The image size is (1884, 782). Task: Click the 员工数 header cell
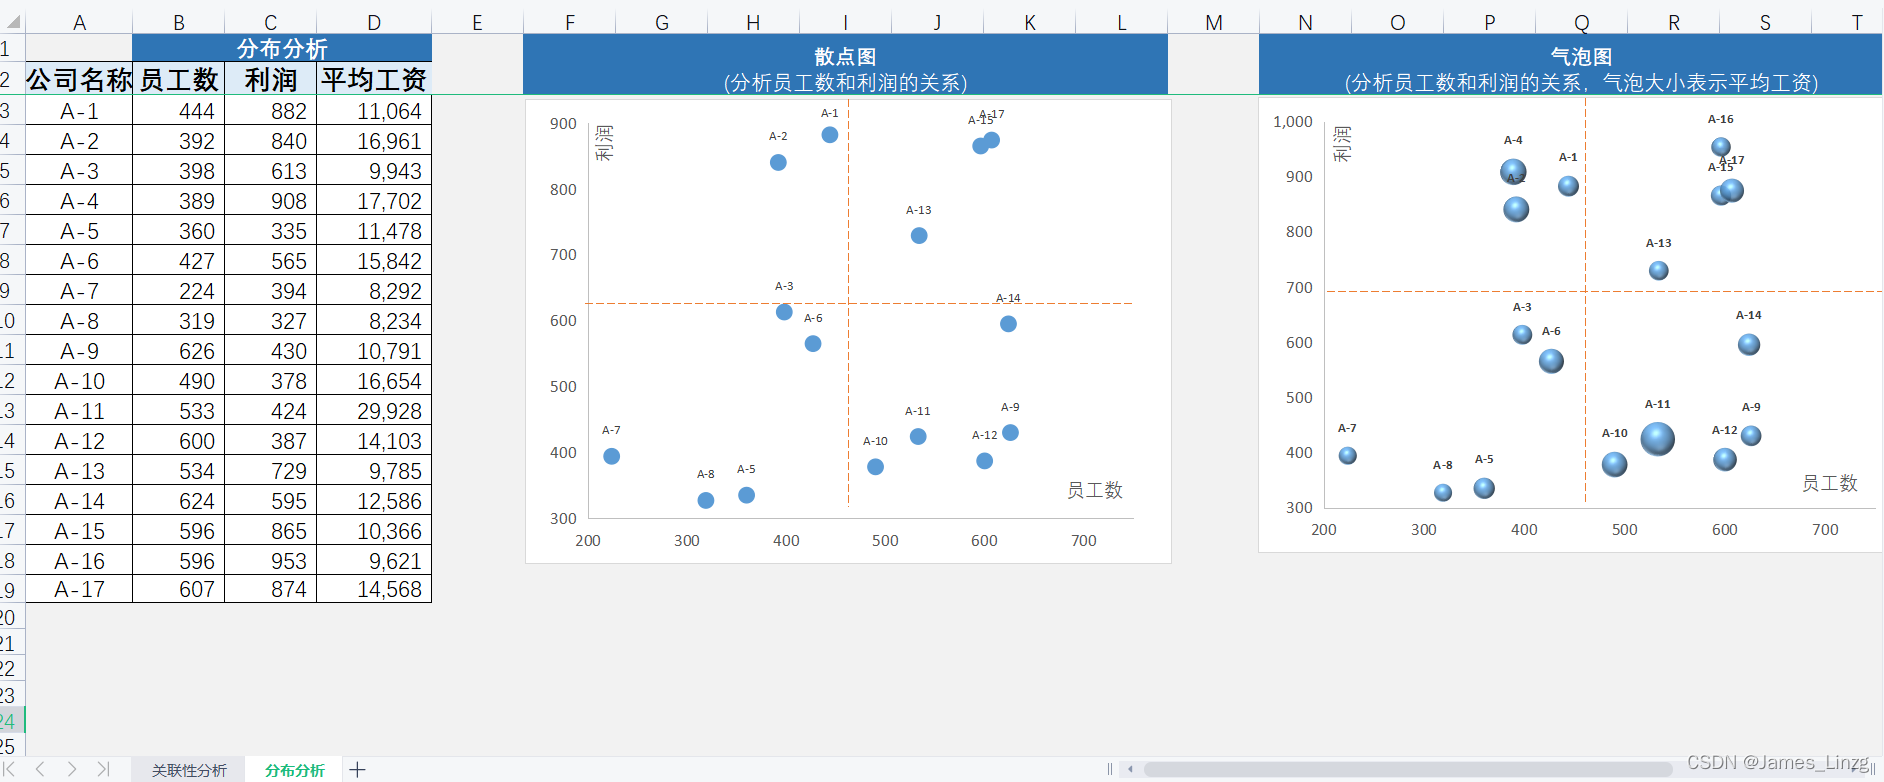[178, 79]
